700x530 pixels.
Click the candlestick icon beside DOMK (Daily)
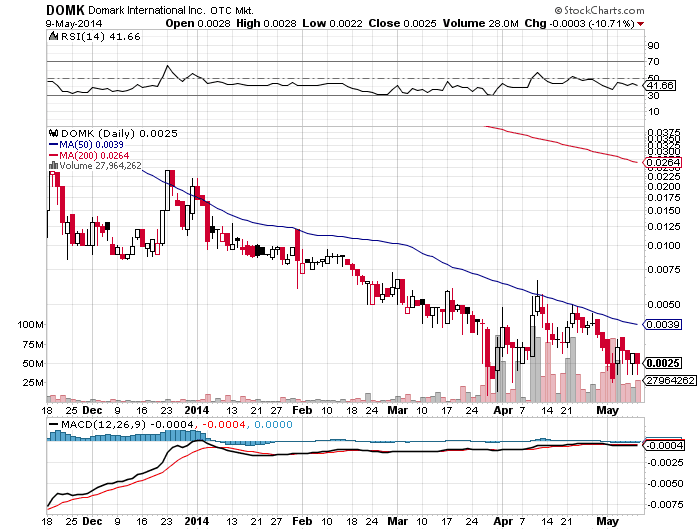click(x=54, y=133)
